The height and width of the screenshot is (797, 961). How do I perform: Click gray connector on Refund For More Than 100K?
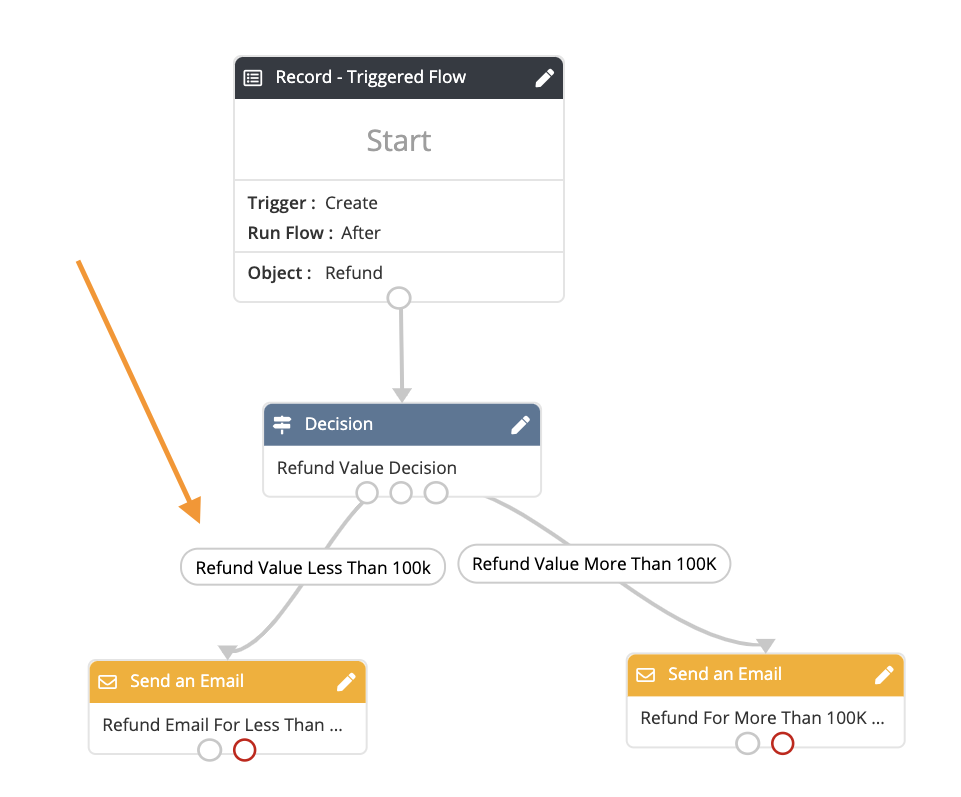748,743
